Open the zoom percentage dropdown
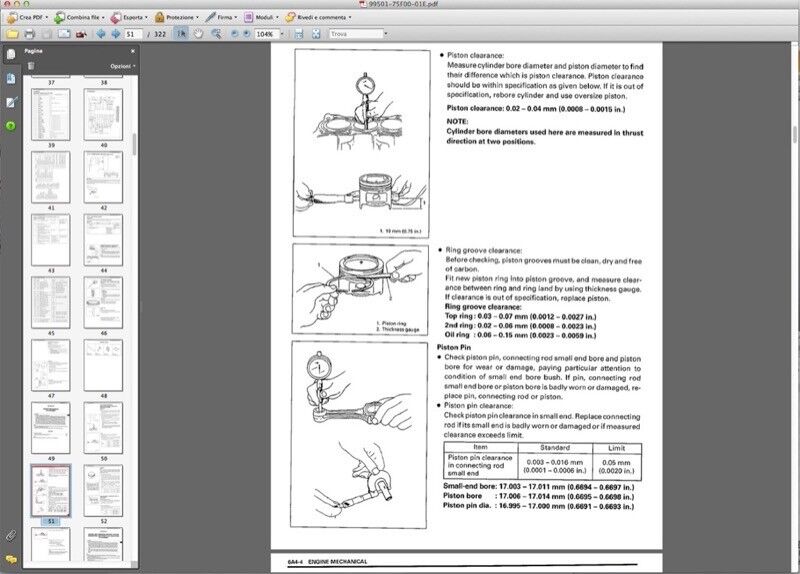 [282, 33]
